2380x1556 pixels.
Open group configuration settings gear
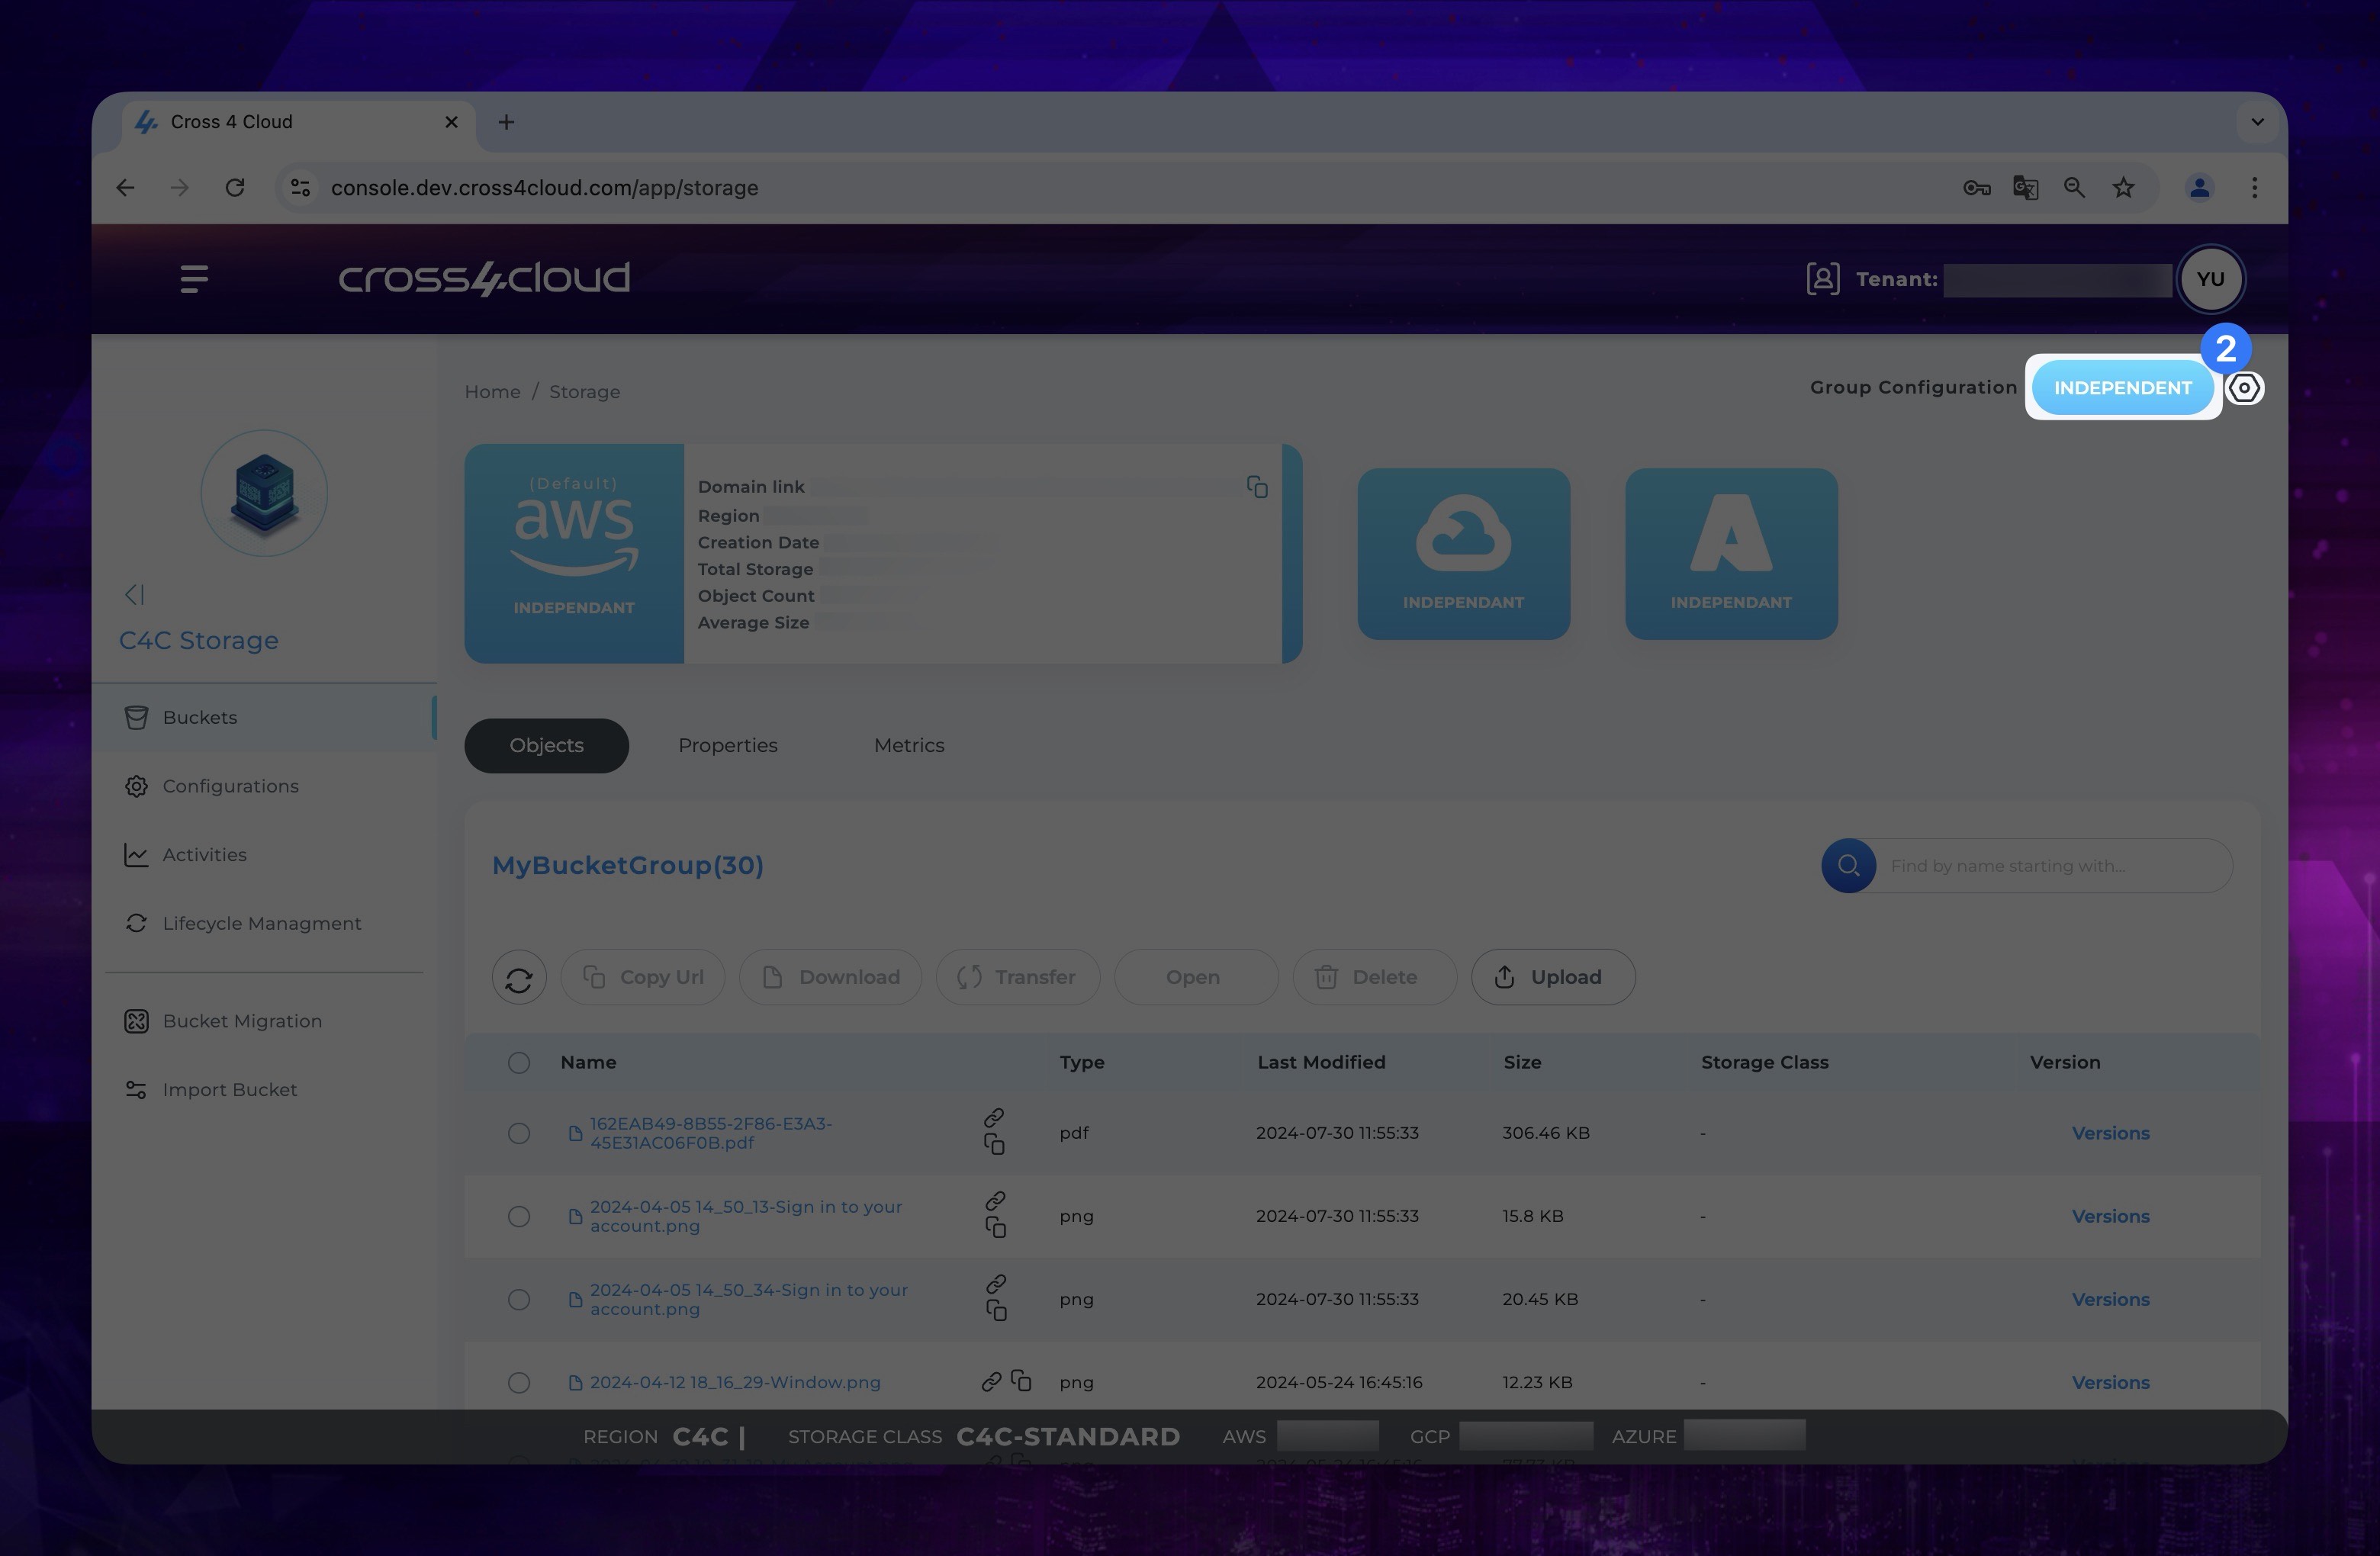click(x=2244, y=388)
